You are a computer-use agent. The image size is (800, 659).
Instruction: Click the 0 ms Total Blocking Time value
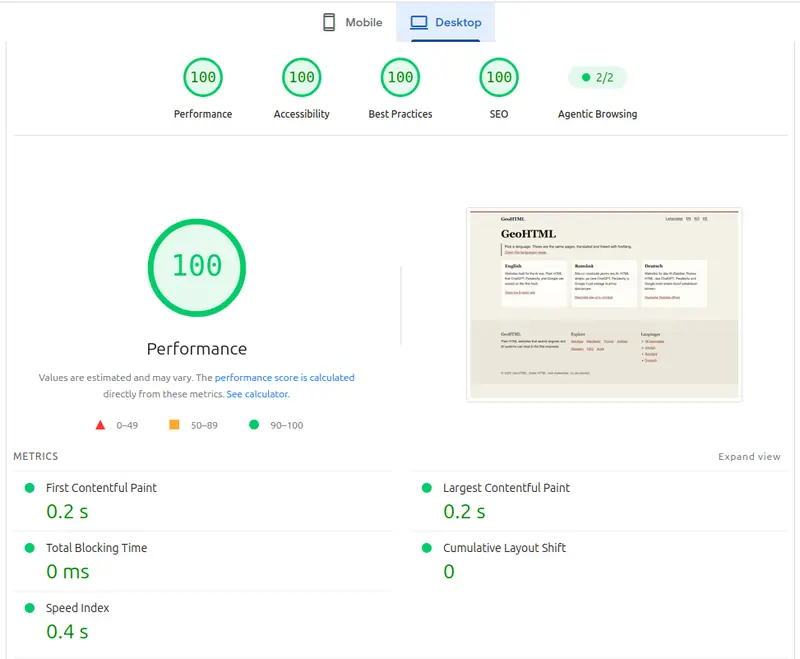pyautogui.click(x=67, y=572)
